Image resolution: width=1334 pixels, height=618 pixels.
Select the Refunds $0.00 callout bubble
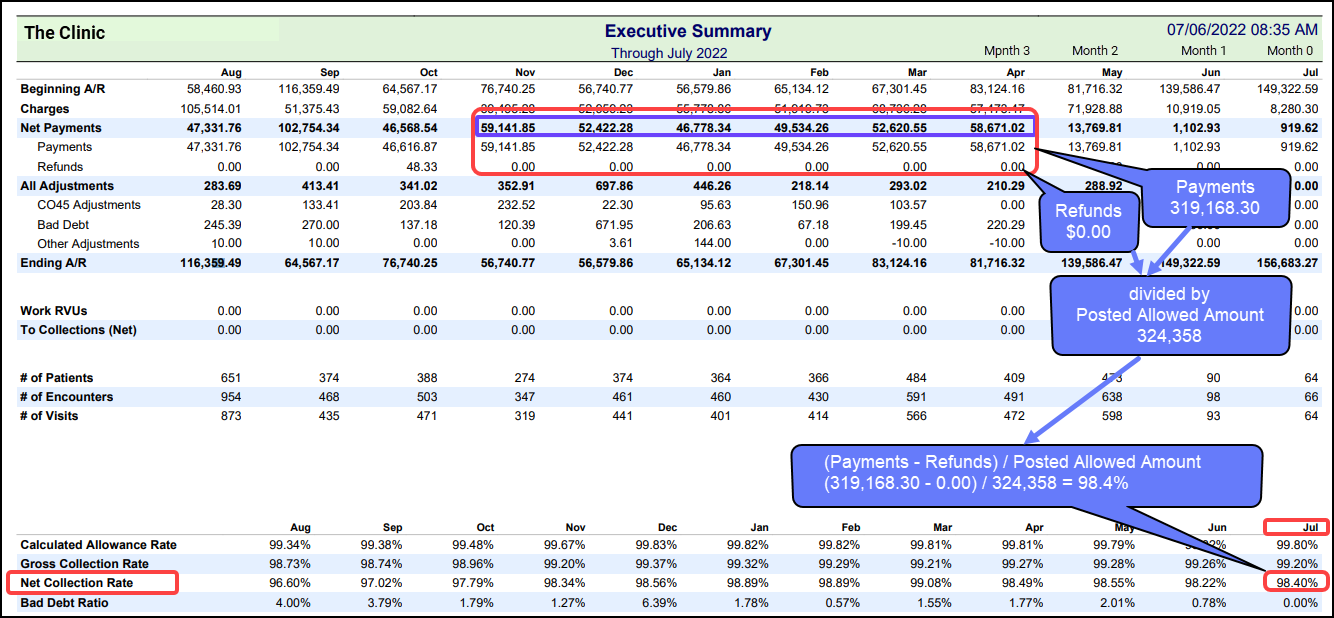[1088, 222]
